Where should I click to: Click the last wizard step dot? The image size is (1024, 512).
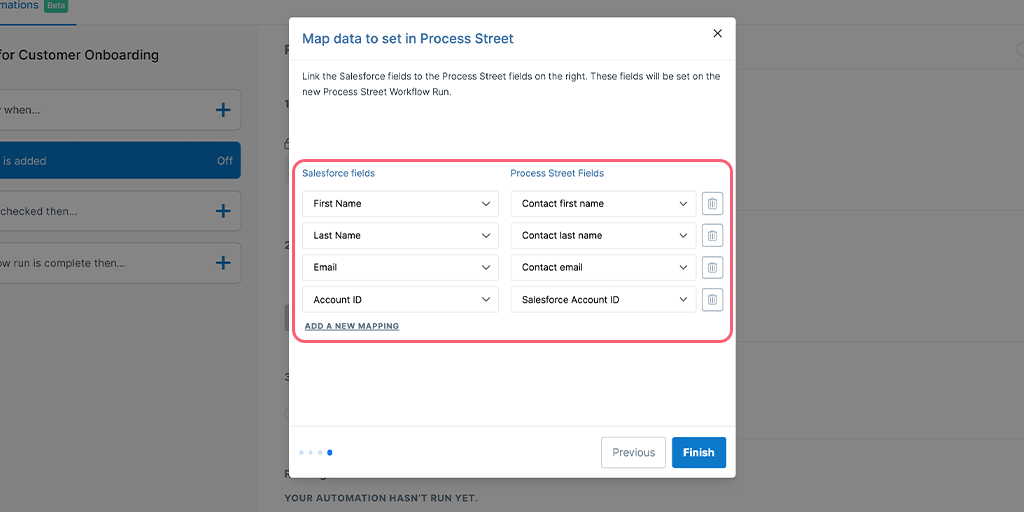tap(330, 453)
